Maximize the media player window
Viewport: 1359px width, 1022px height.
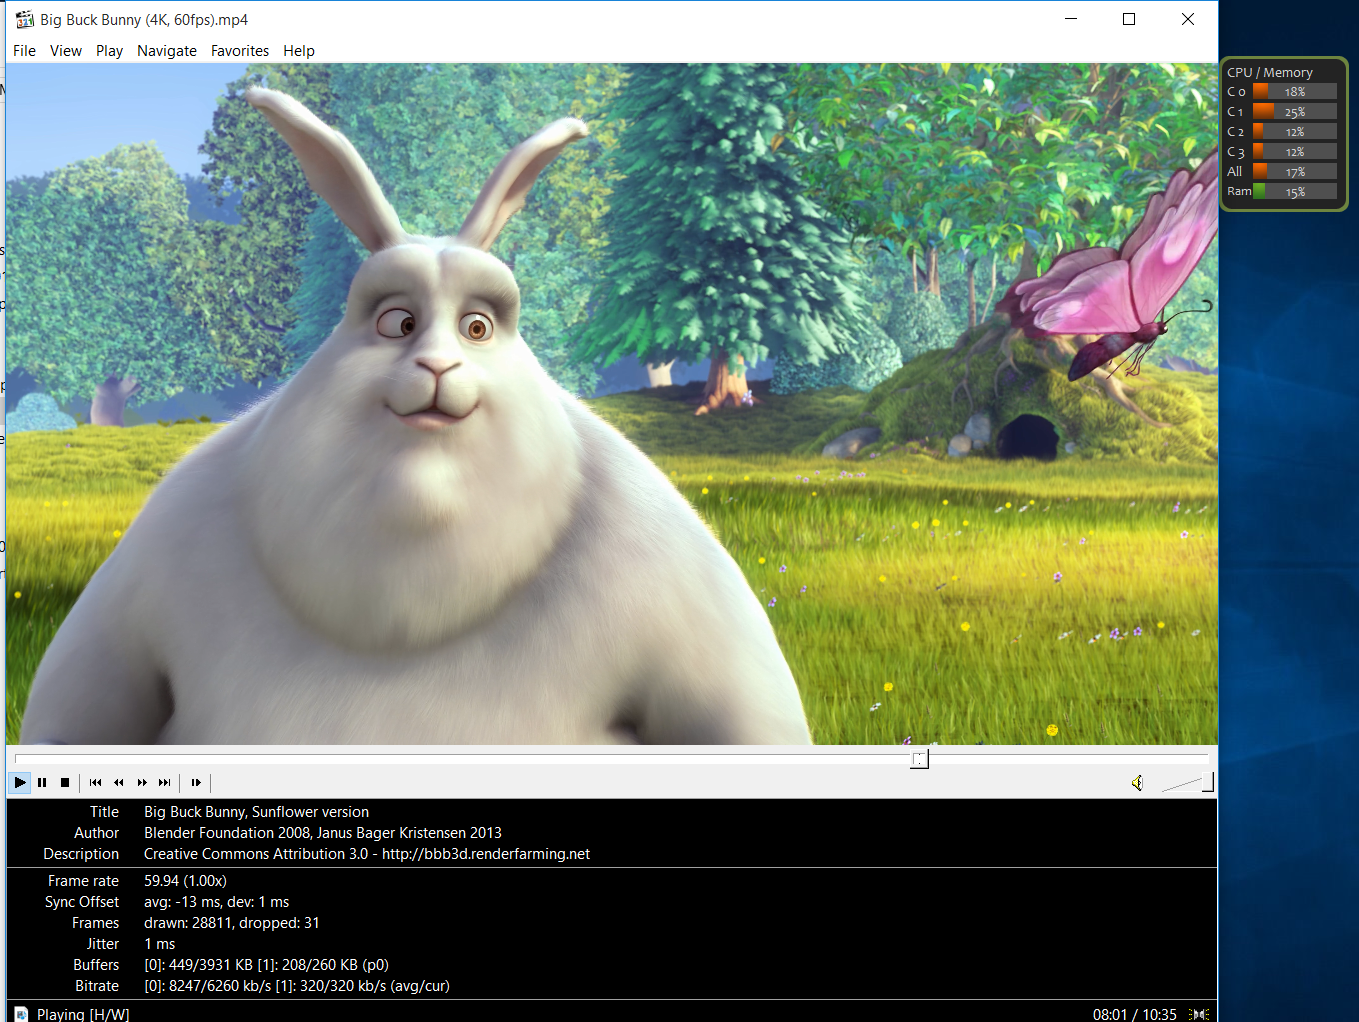[x=1129, y=19]
